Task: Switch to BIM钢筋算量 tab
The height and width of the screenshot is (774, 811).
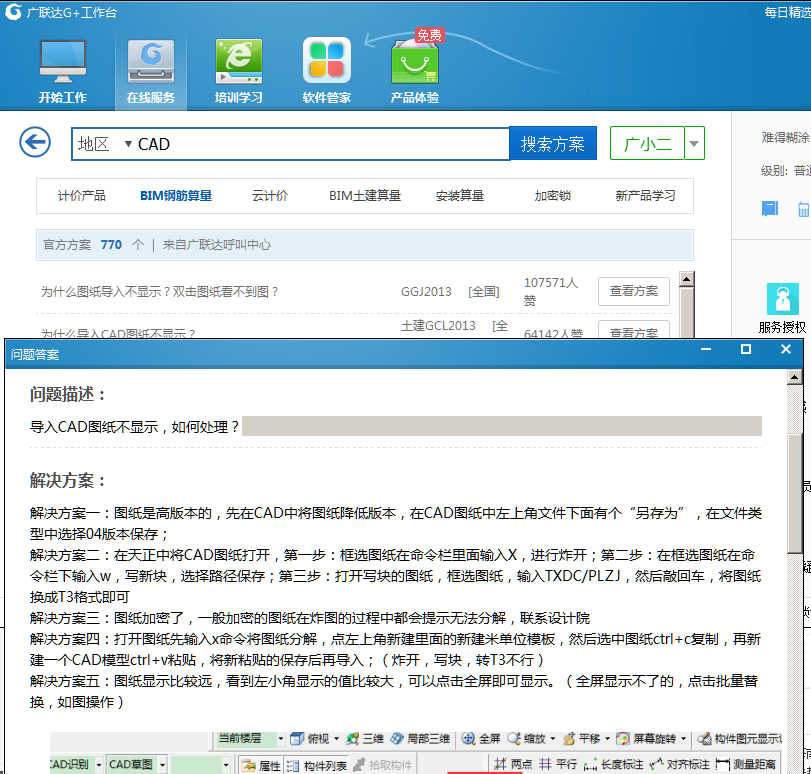Action: click(x=176, y=196)
